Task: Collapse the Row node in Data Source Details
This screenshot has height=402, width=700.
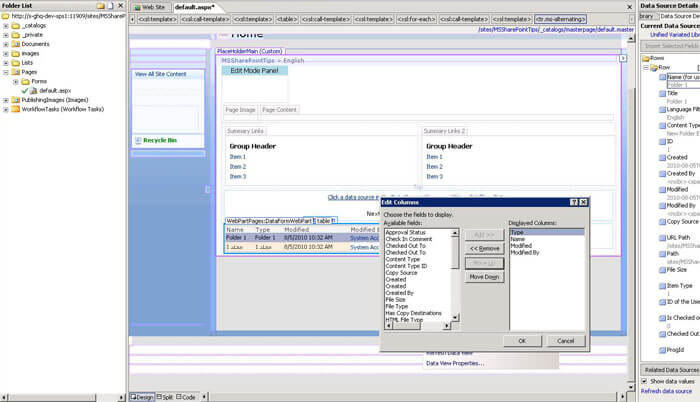Action: point(646,67)
